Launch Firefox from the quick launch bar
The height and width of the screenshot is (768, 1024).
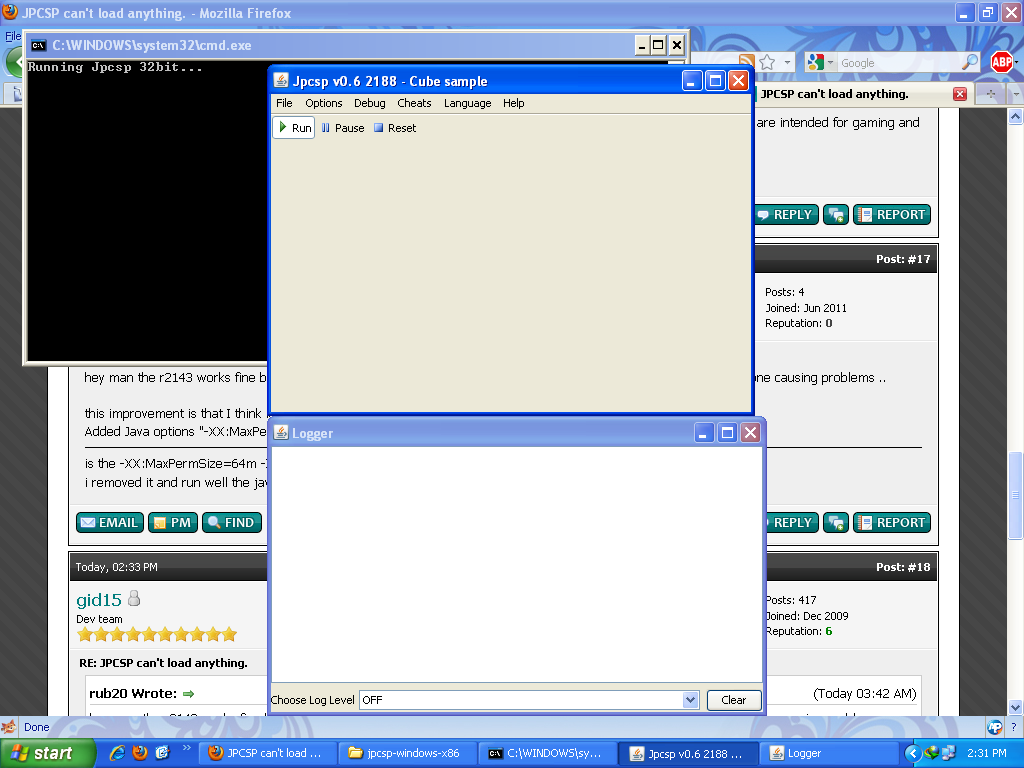(140, 753)
